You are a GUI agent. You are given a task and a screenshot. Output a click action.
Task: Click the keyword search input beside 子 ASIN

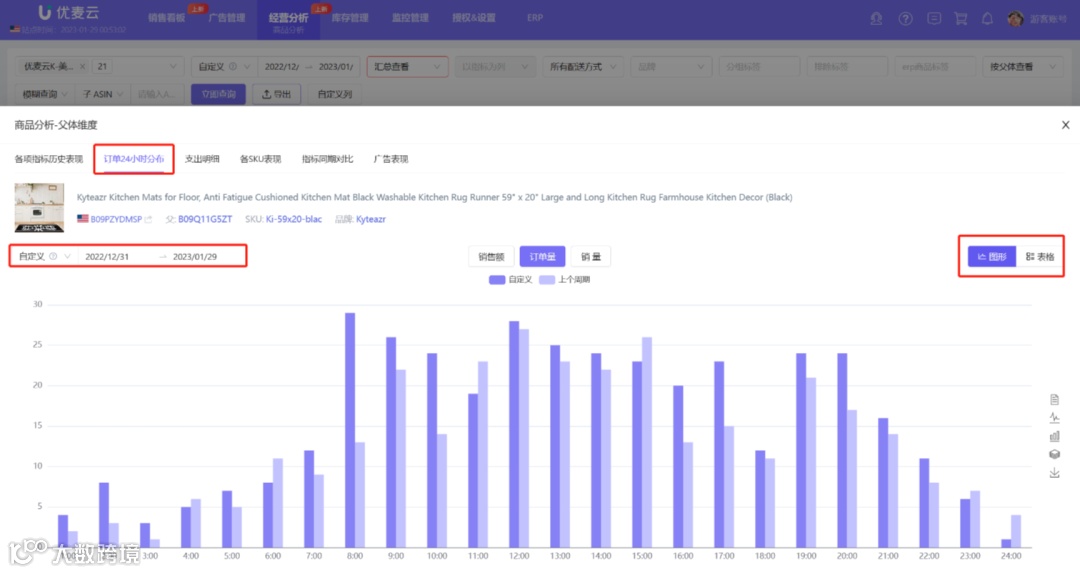(x=156, y=94)
